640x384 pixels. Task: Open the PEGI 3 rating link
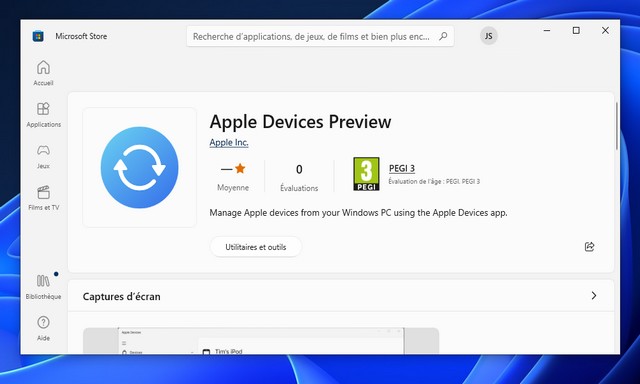[402, 168]
